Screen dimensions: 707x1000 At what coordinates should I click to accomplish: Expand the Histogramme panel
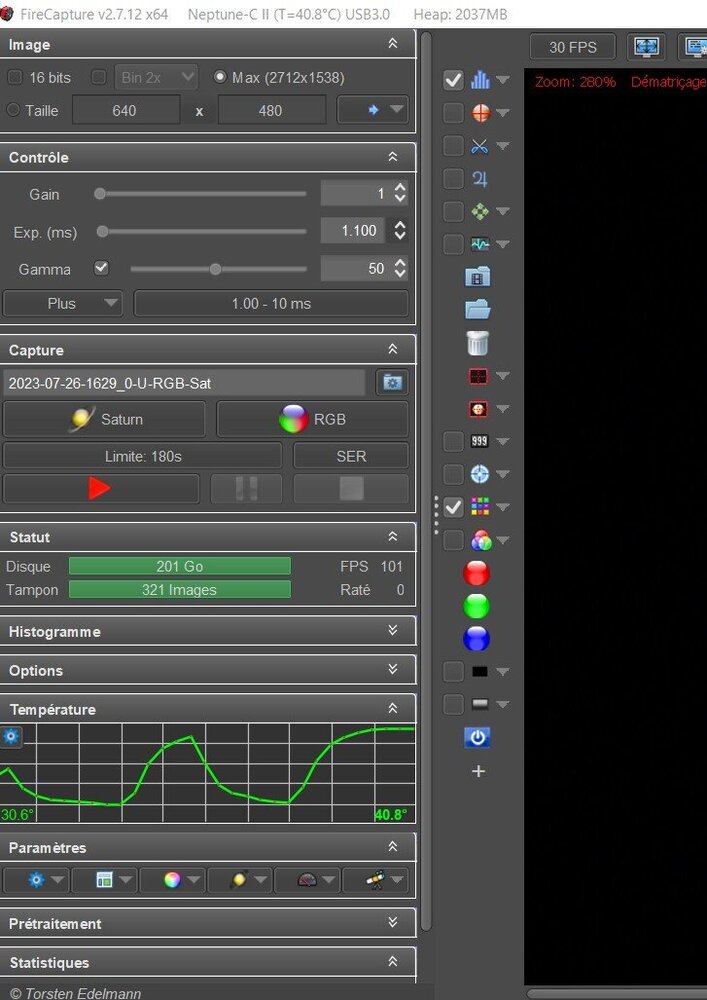pos(208,631)
